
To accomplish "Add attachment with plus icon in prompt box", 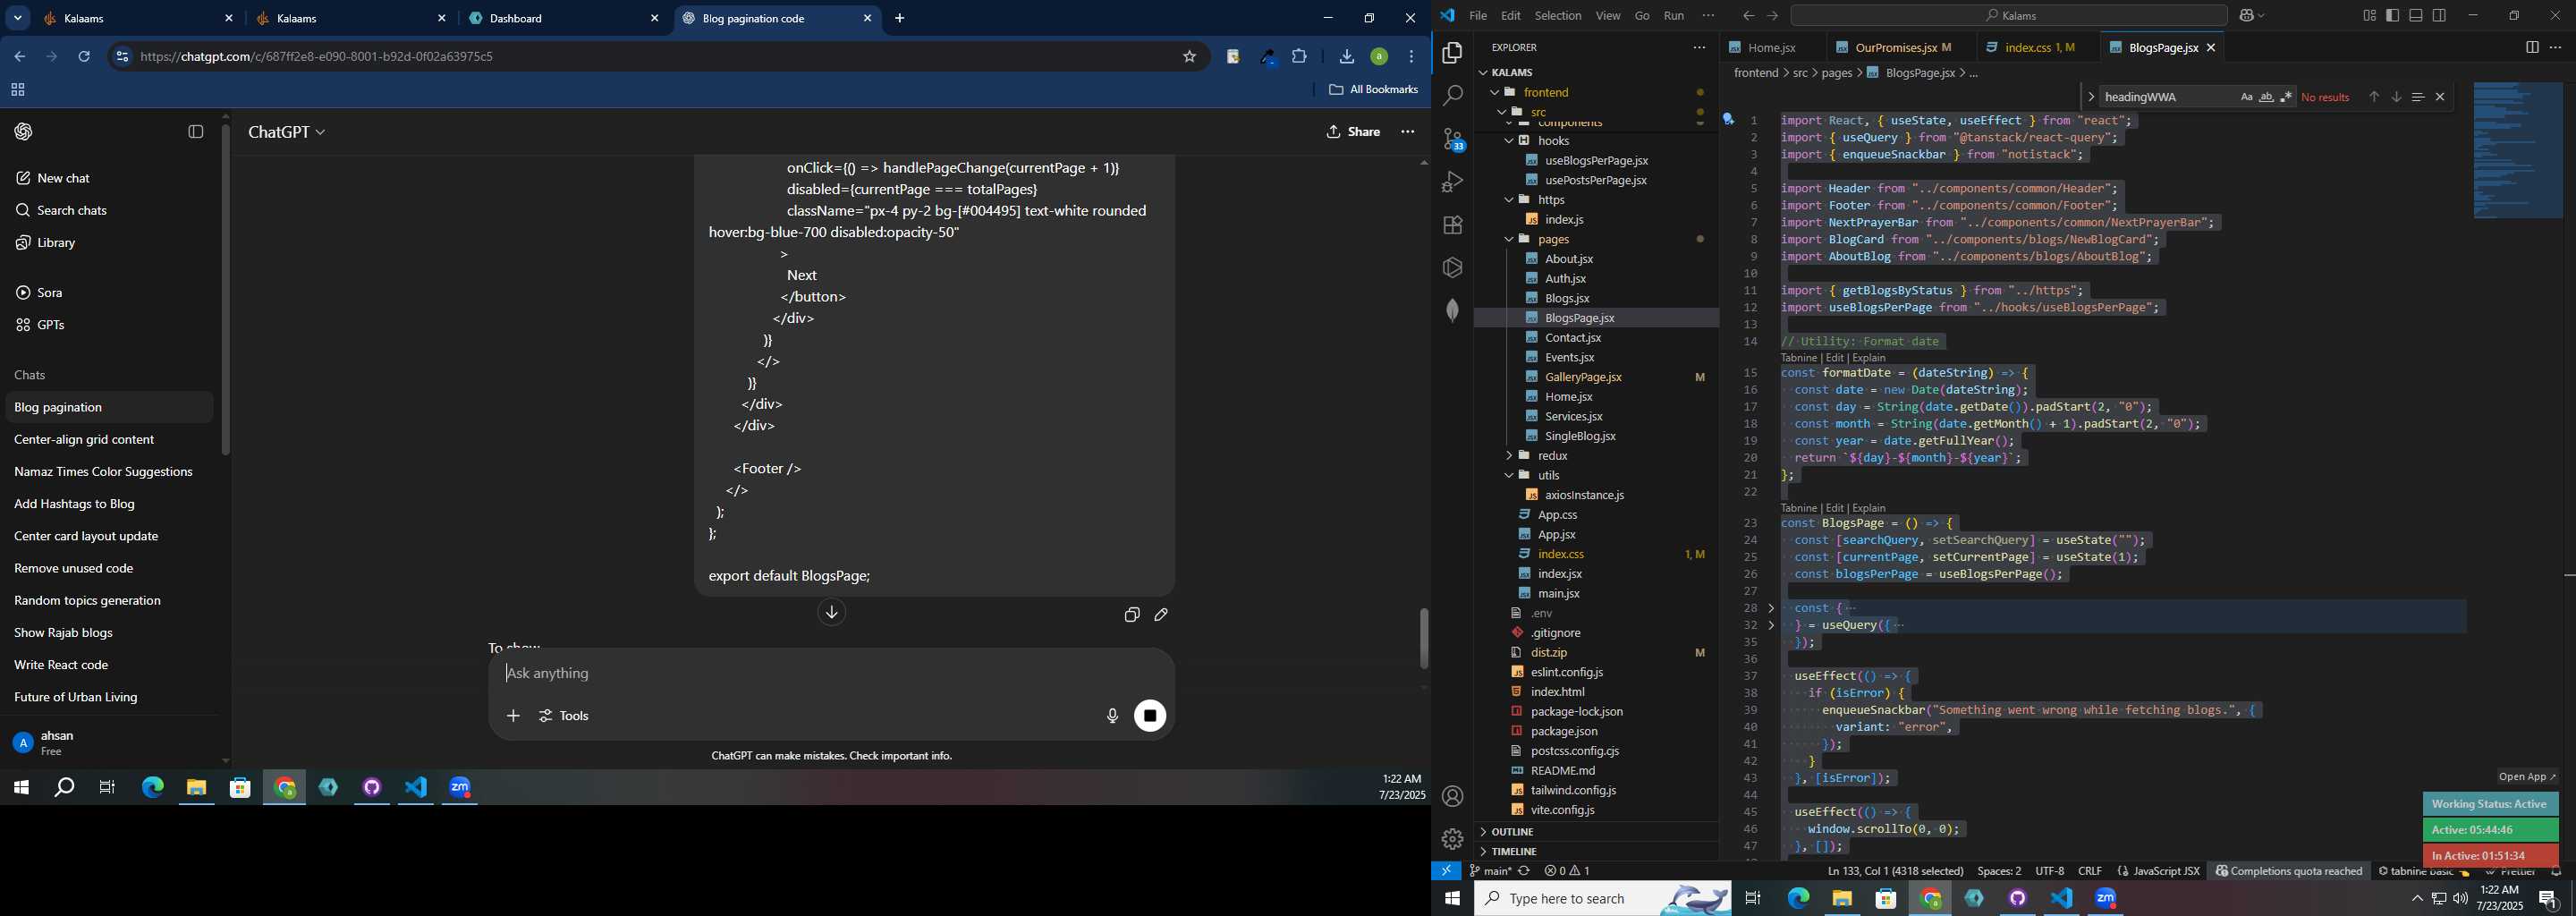I will coord(513,716).
